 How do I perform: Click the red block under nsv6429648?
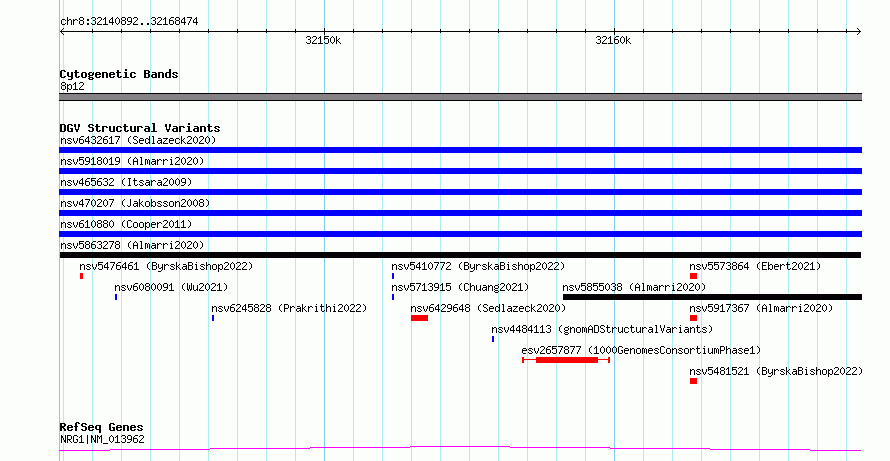click(419, 318)
